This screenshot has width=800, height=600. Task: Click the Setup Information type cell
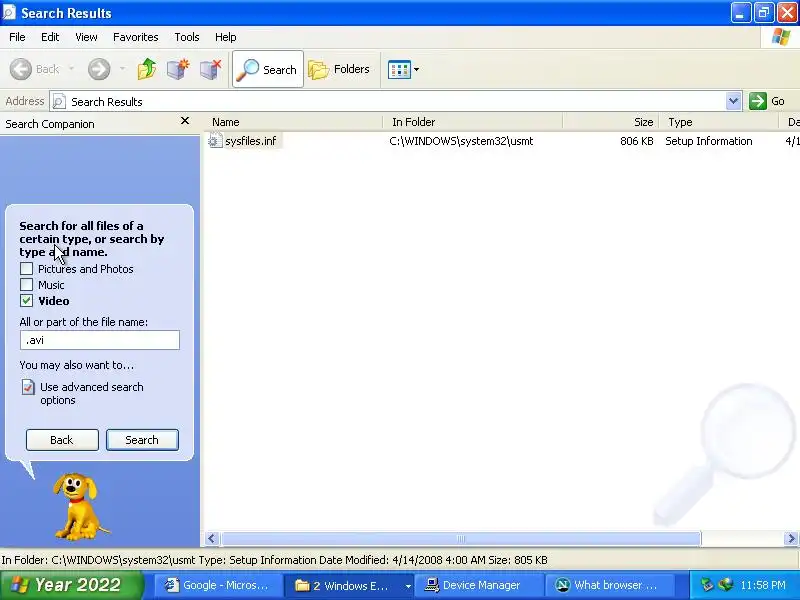click(x=709, y=141)
